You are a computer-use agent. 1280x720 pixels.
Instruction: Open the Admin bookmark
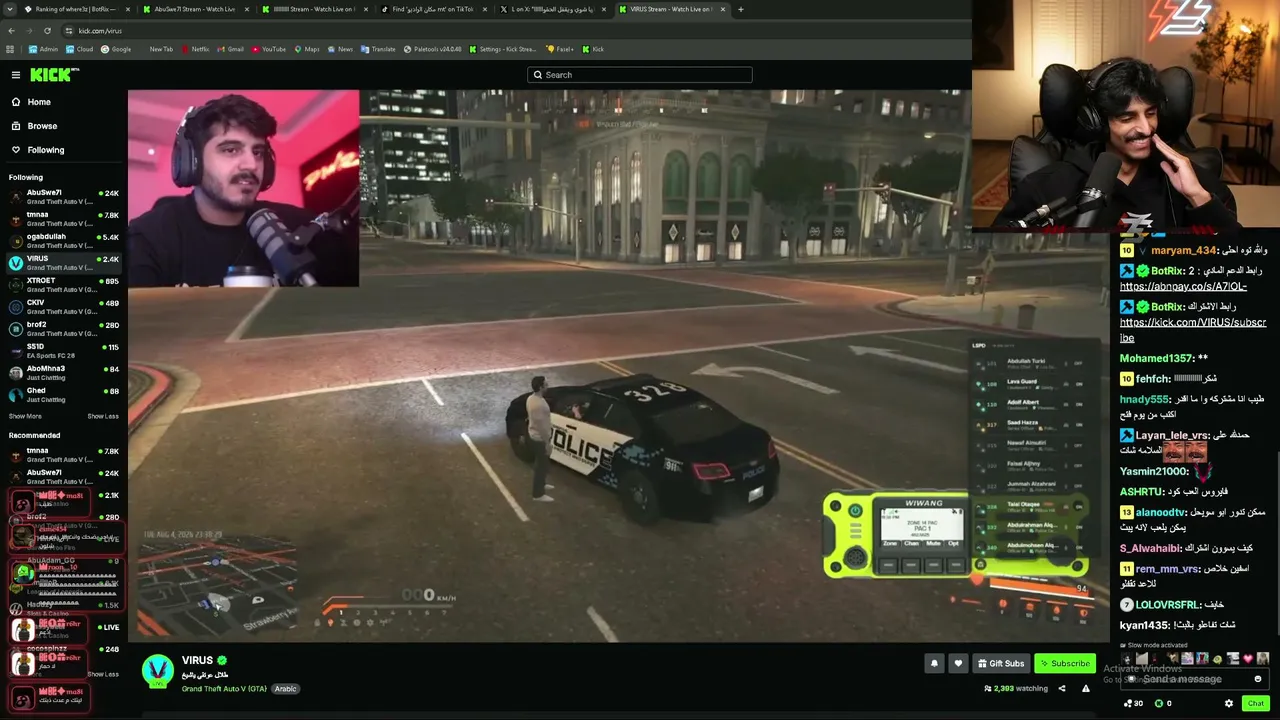44,49
